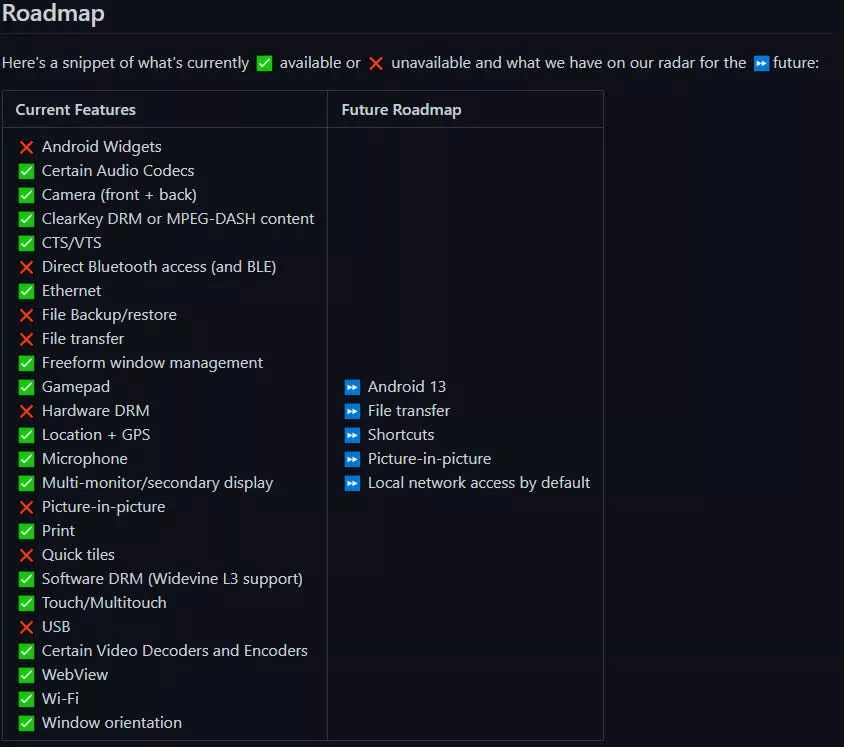Click the fast-forward icon beside Picture-in-picture roadmap item
The image size is (844, 747).
[352, 459]
